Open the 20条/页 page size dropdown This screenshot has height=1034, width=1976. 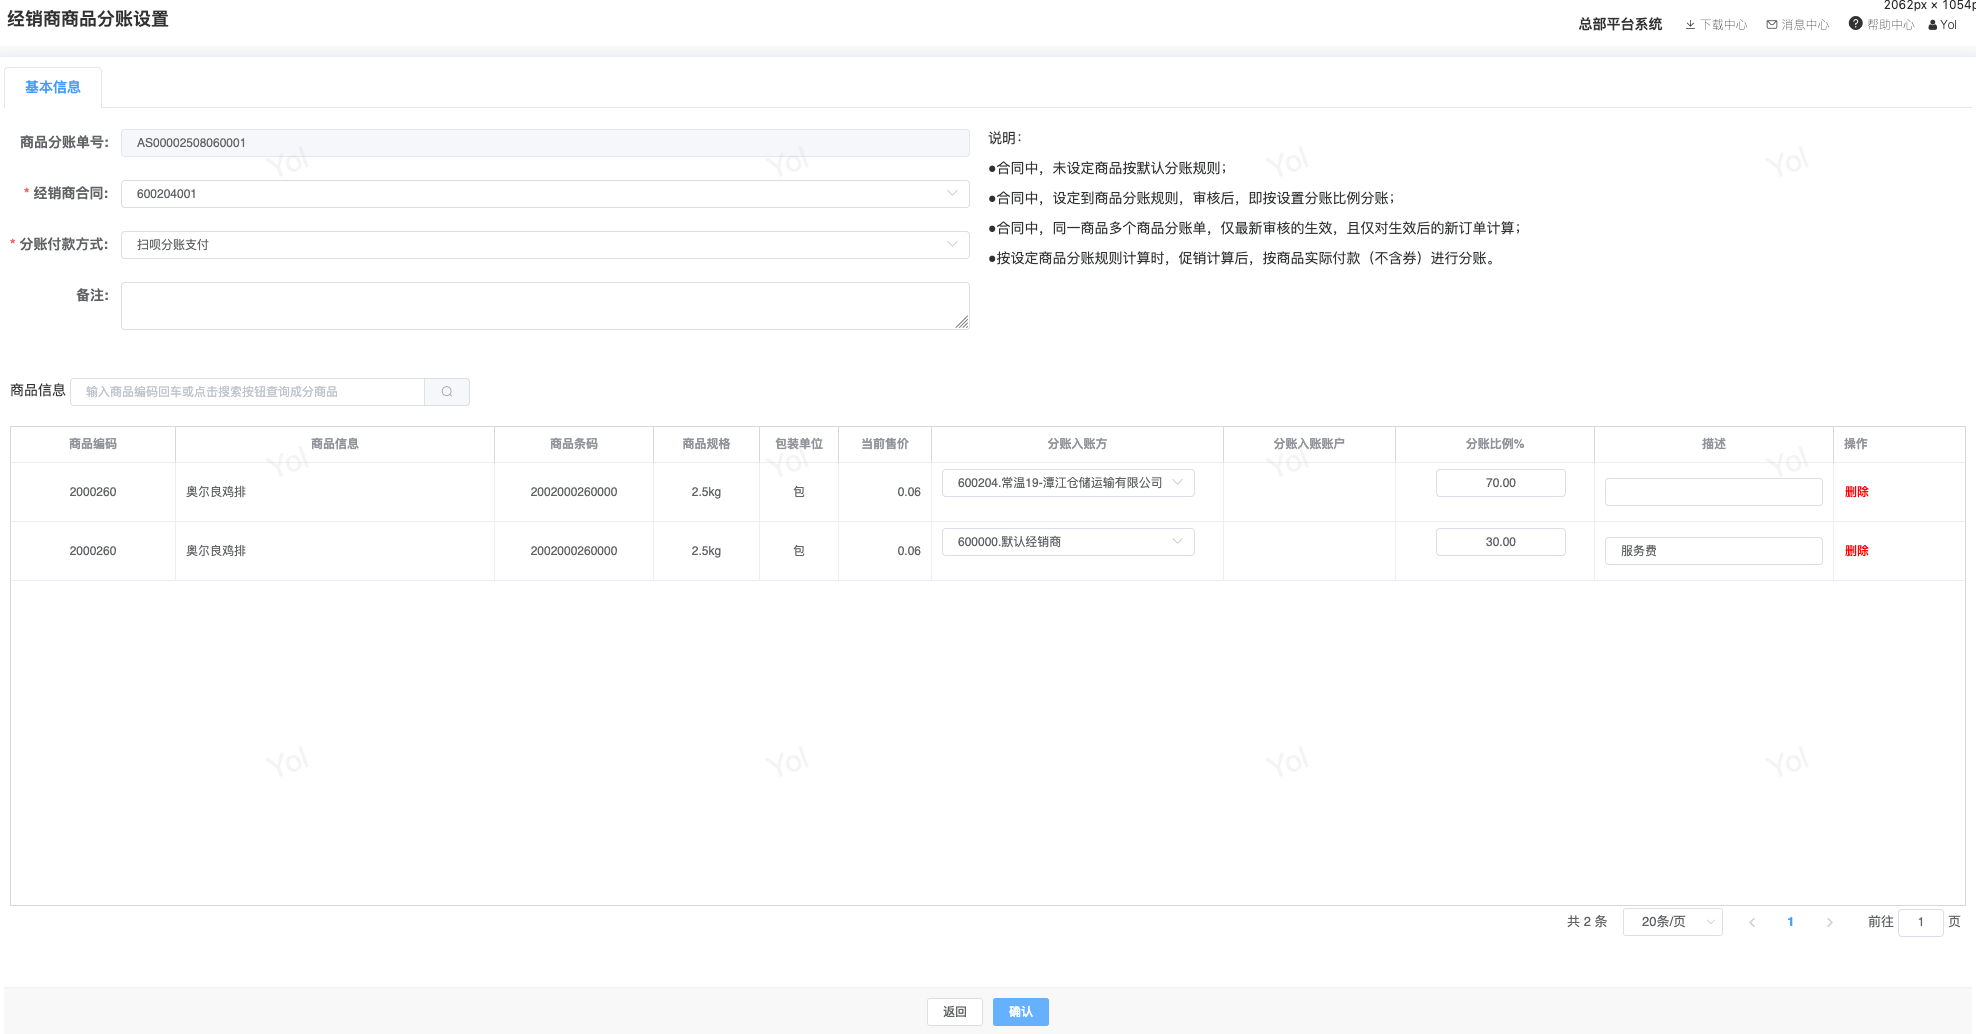pos(1673,922)
